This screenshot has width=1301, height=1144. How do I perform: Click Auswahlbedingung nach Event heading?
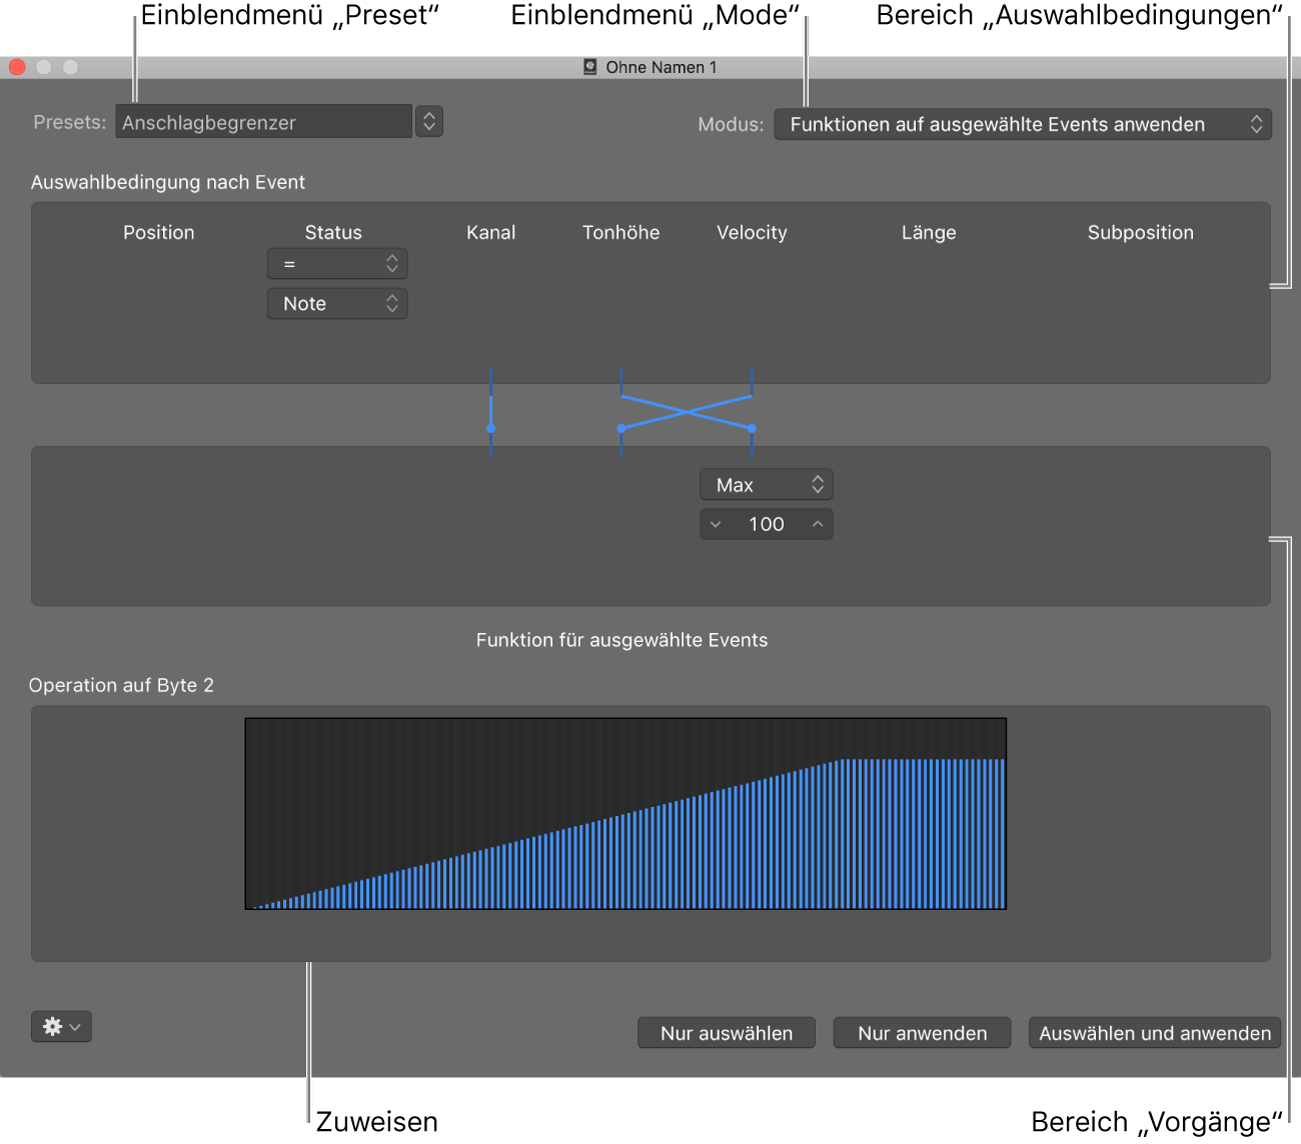coord(168,182)
